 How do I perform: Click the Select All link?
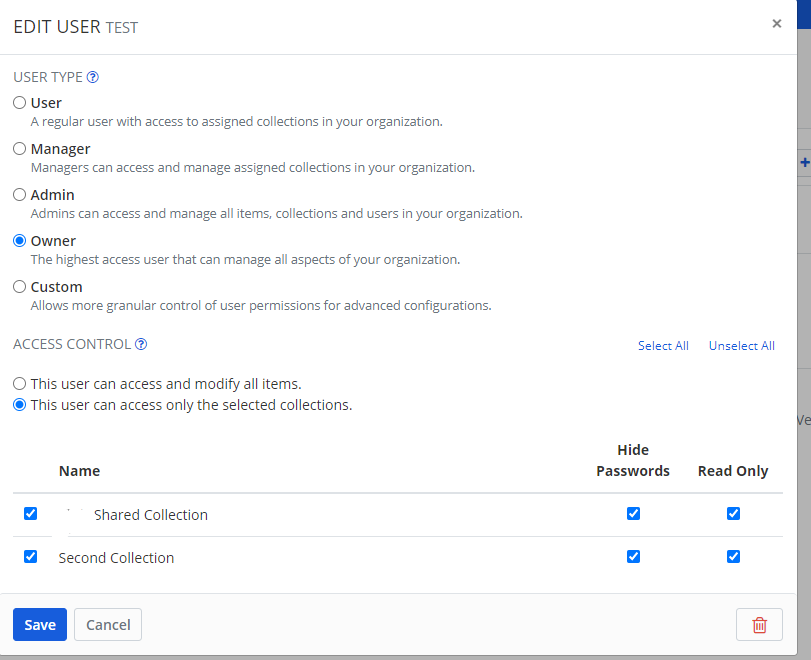[663, 346]
